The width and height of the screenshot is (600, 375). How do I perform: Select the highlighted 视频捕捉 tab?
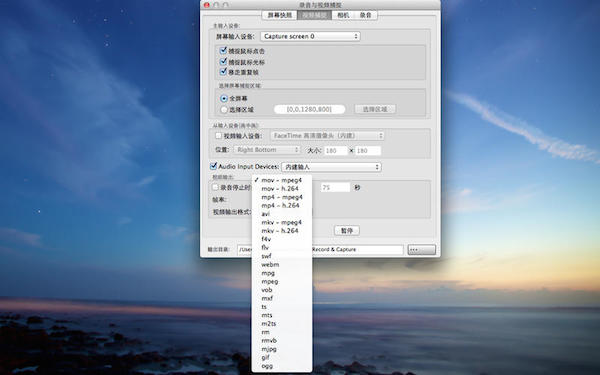[314, 15]
